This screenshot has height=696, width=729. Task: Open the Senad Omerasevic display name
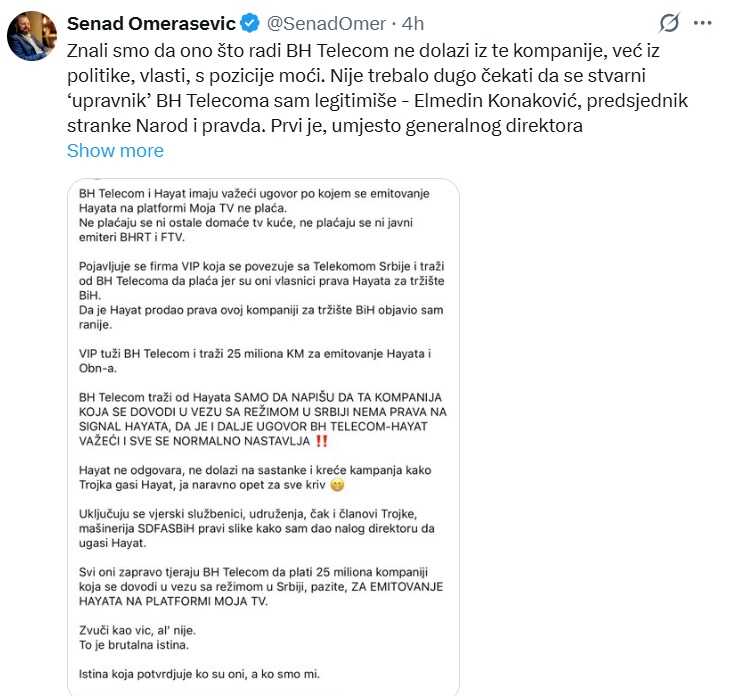pyautogui.click(x=151, y=23)
